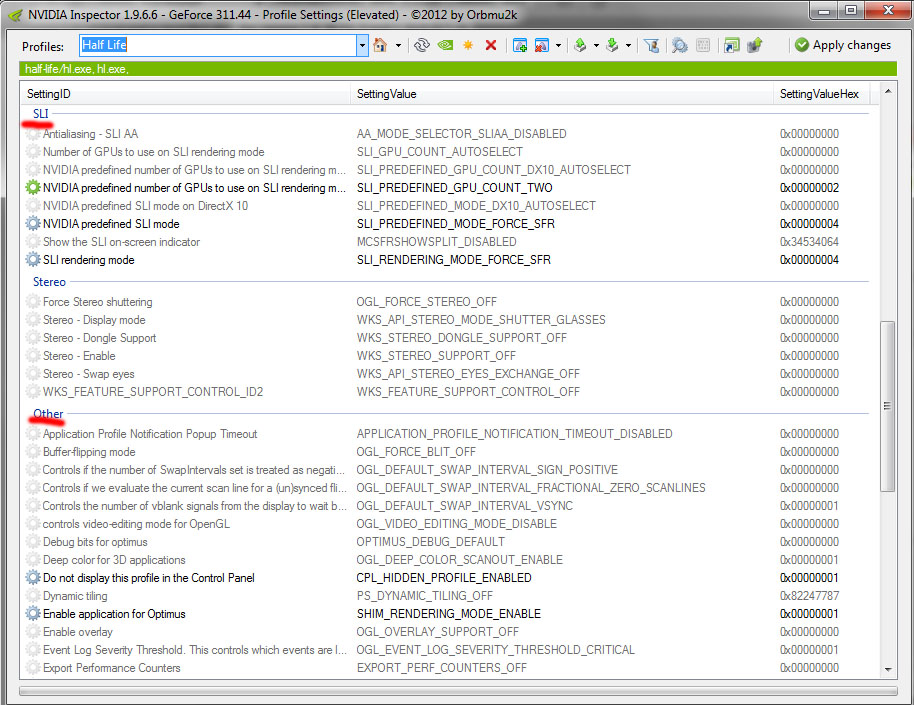Click gear icon beside Buffer-flipping mode
Viewport: 914px width, 705px height.
[33, 452]
